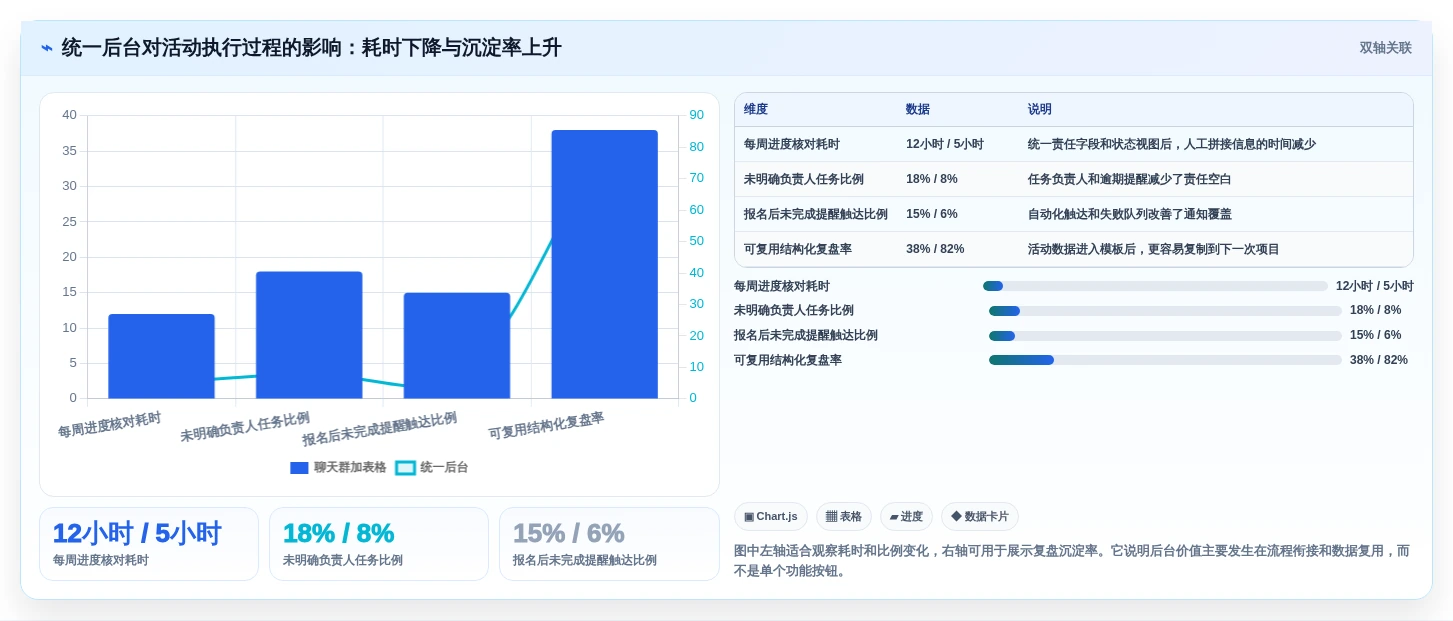Click the description 任务负责人和逾期提醒减少了责任空白

[x=1130, y=179]
